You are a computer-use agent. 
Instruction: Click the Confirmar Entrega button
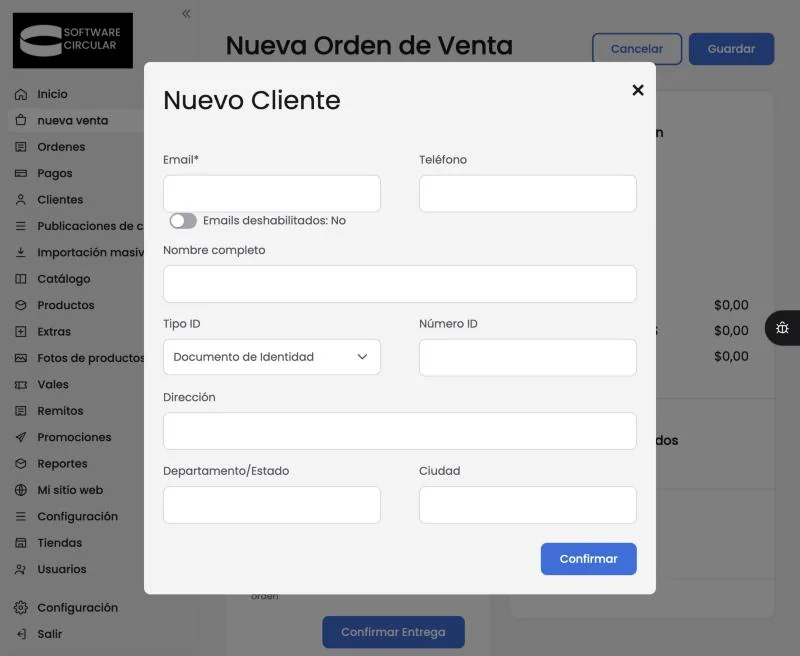tap(393, 632)
